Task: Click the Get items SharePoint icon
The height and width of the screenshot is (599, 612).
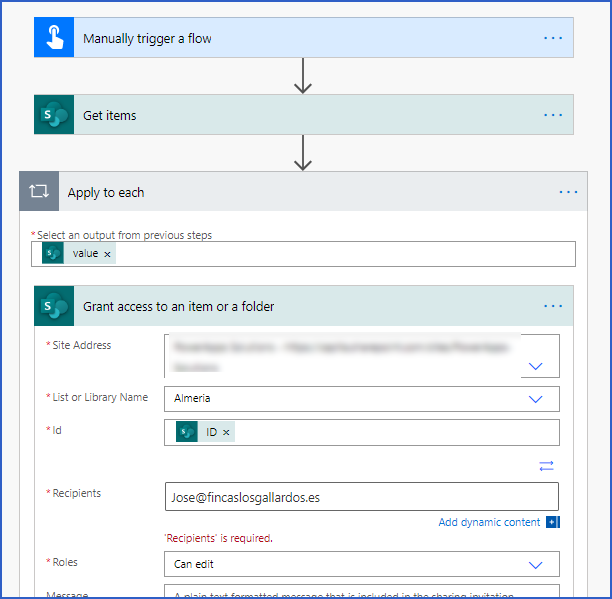Action: (x=54, y=115)
